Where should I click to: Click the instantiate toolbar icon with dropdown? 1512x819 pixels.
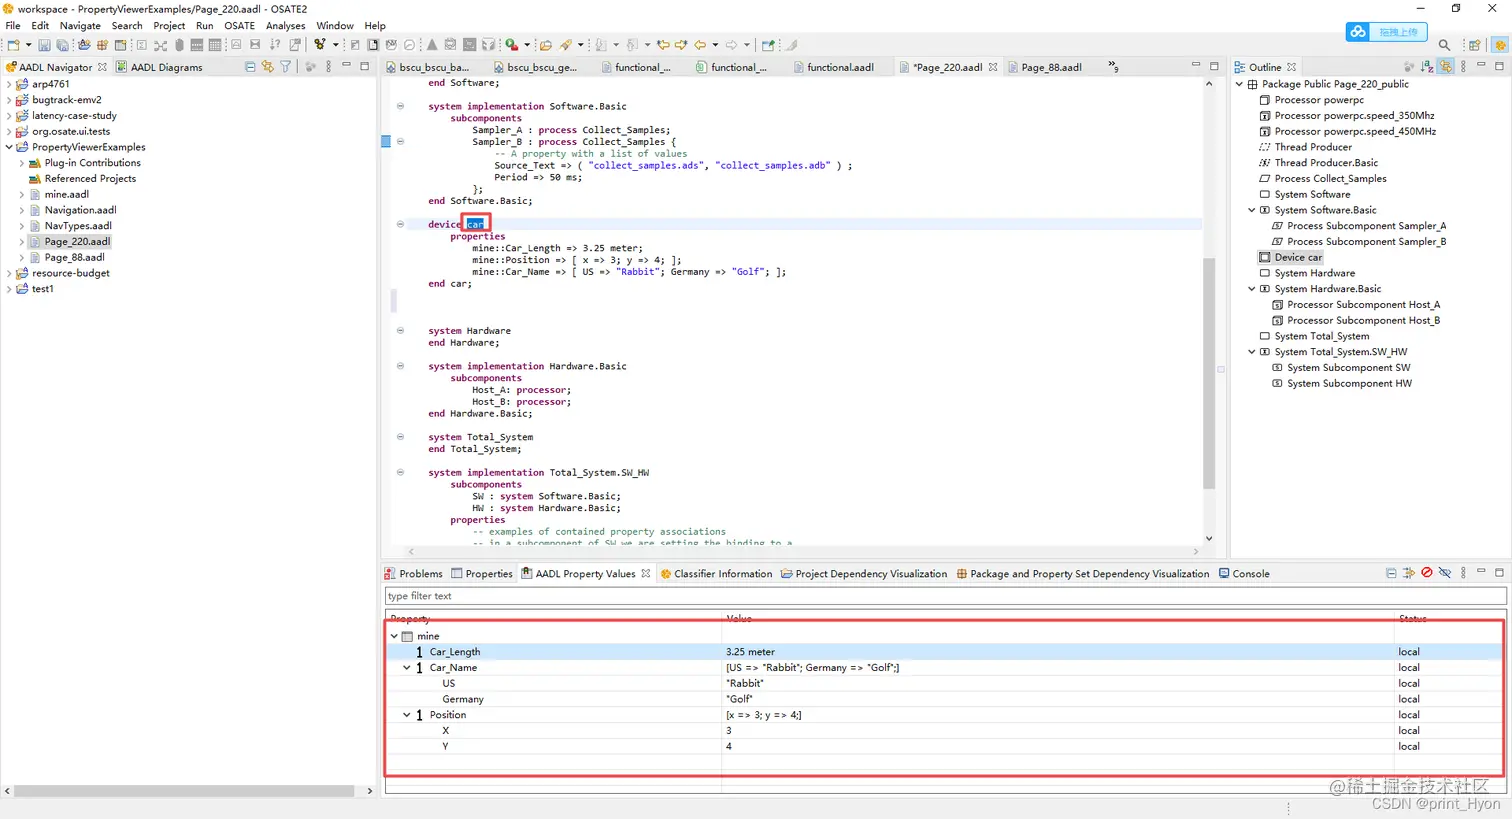(320, 45)
